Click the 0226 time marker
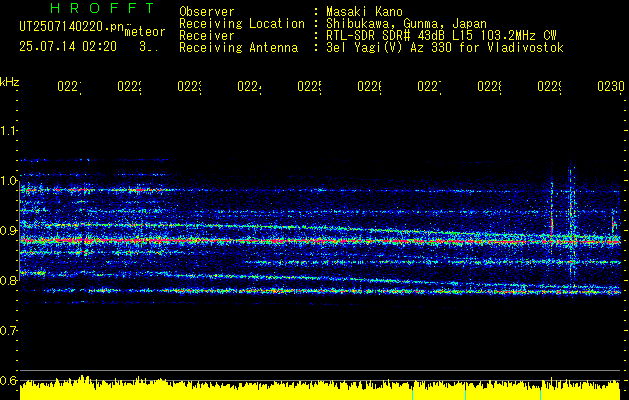The width and height of the screenshot is (629, 400). pyautogui.click(x=369, y=86)
